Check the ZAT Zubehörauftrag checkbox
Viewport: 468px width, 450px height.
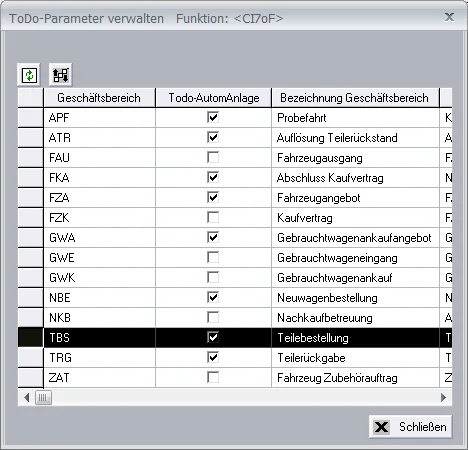[x=213, y=377]
